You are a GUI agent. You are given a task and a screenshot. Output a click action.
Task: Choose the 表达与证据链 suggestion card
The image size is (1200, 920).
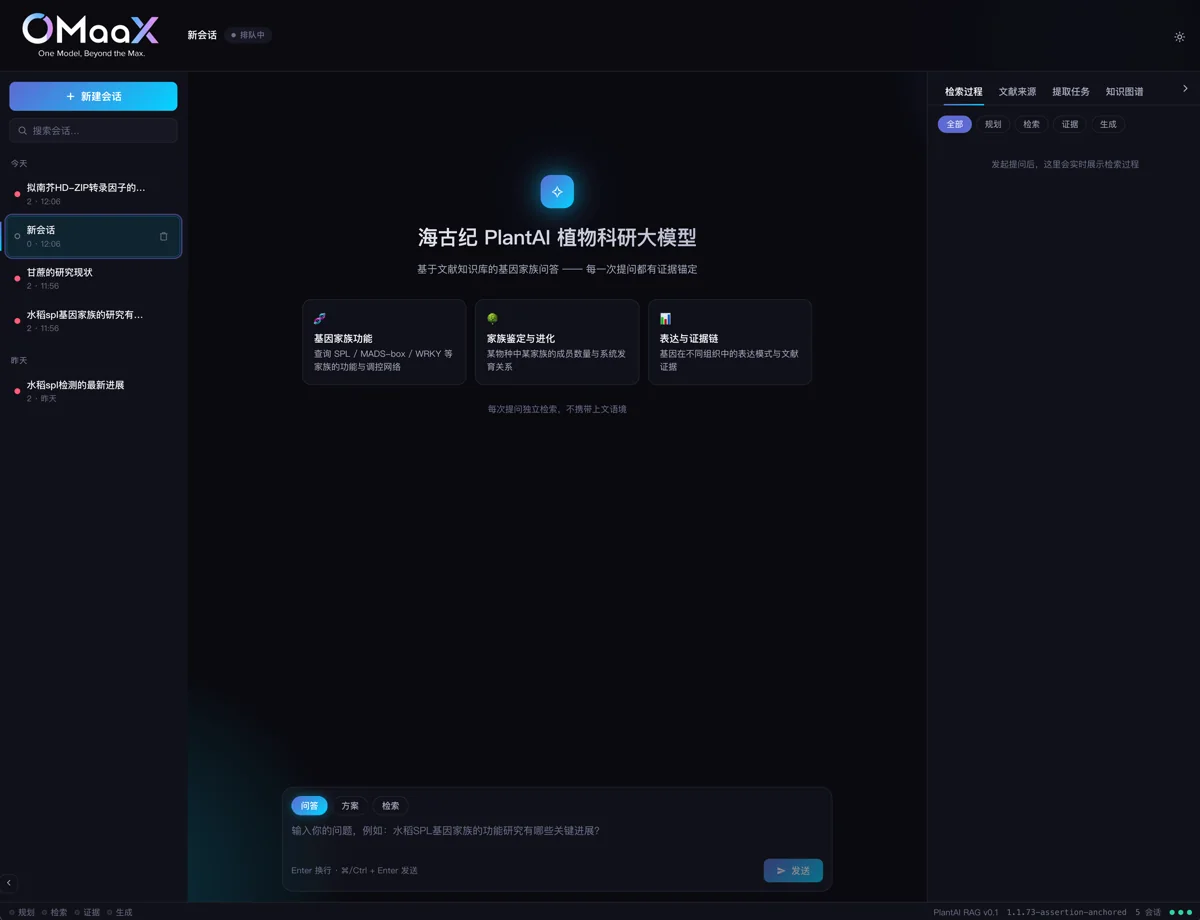pyautogui.click(x=730, y=342)
